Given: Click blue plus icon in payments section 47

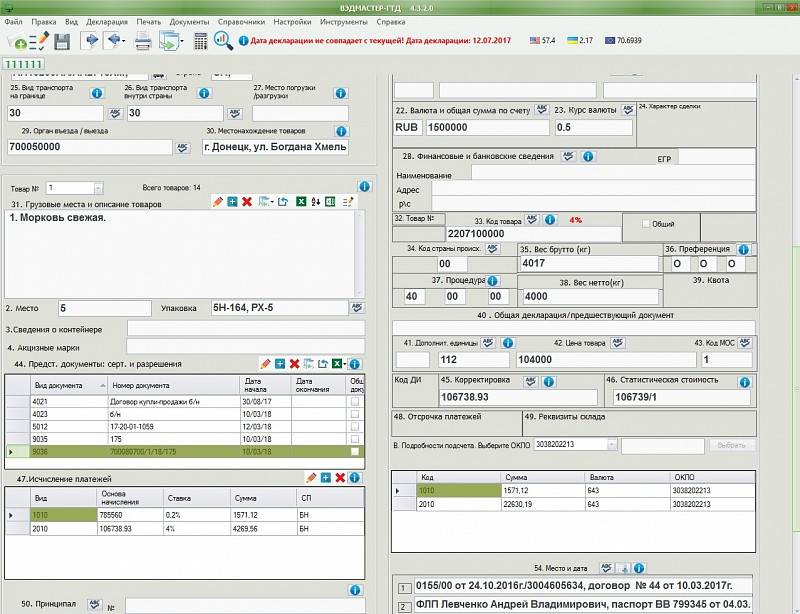Looking at the screenshot, I should tap(326, 478).
